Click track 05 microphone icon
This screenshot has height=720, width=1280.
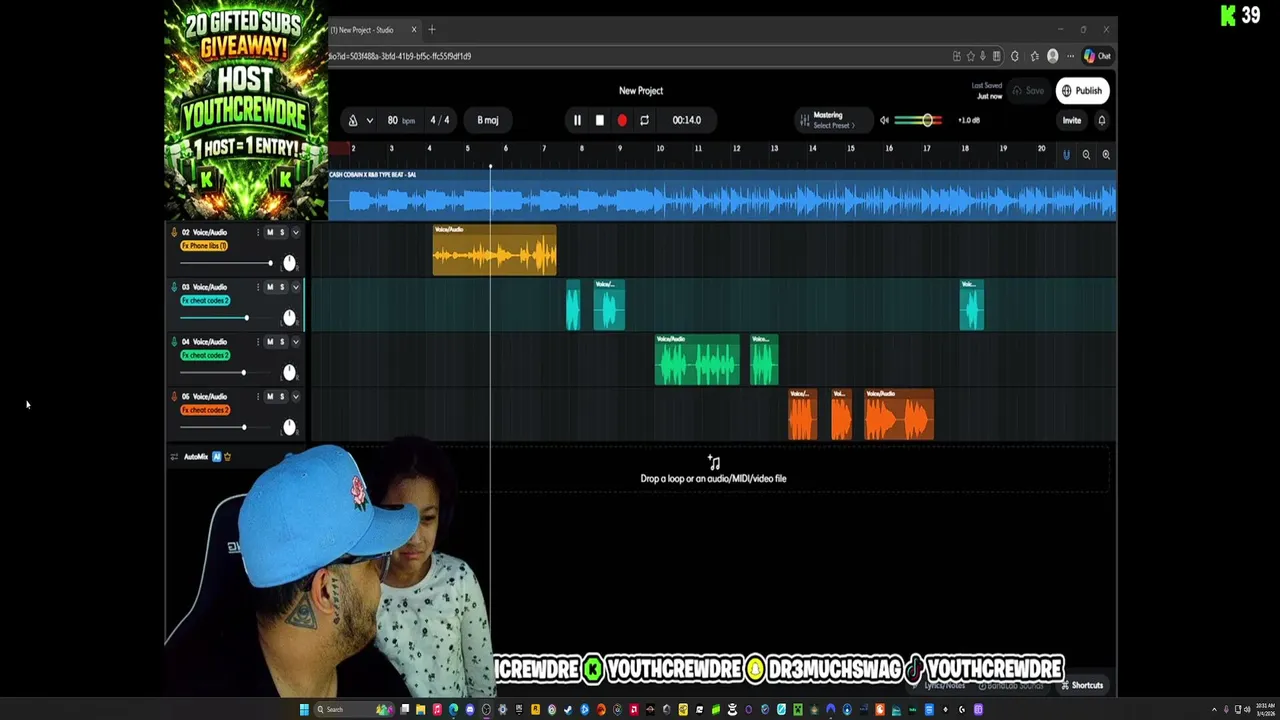(174, 397)
